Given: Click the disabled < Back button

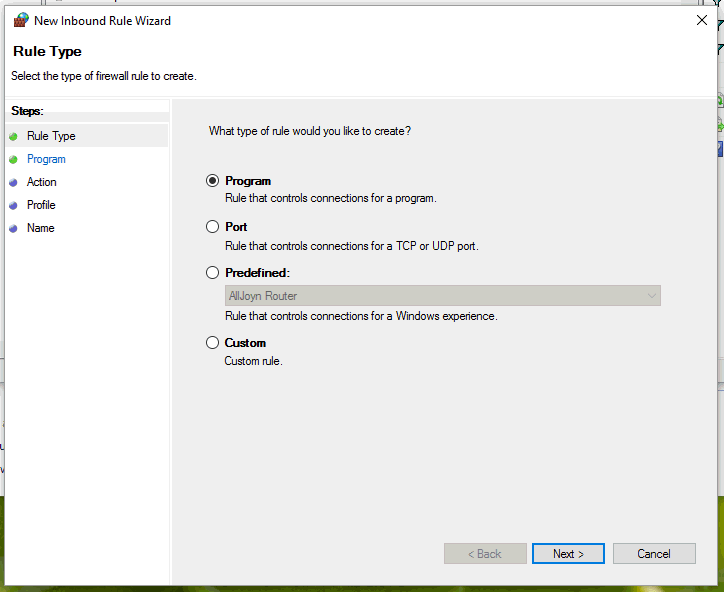Looking at the screenshot, I should pyautogui.click(x=485, y=554).
